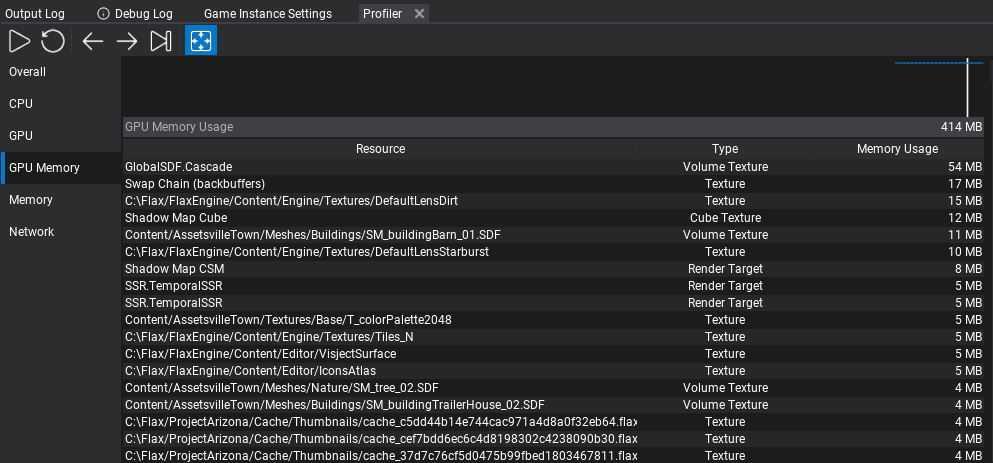The height and width of the screenshot is (463, 993).
Task: Clear profiler data with reset icon
Action: [x=53, y=42]
